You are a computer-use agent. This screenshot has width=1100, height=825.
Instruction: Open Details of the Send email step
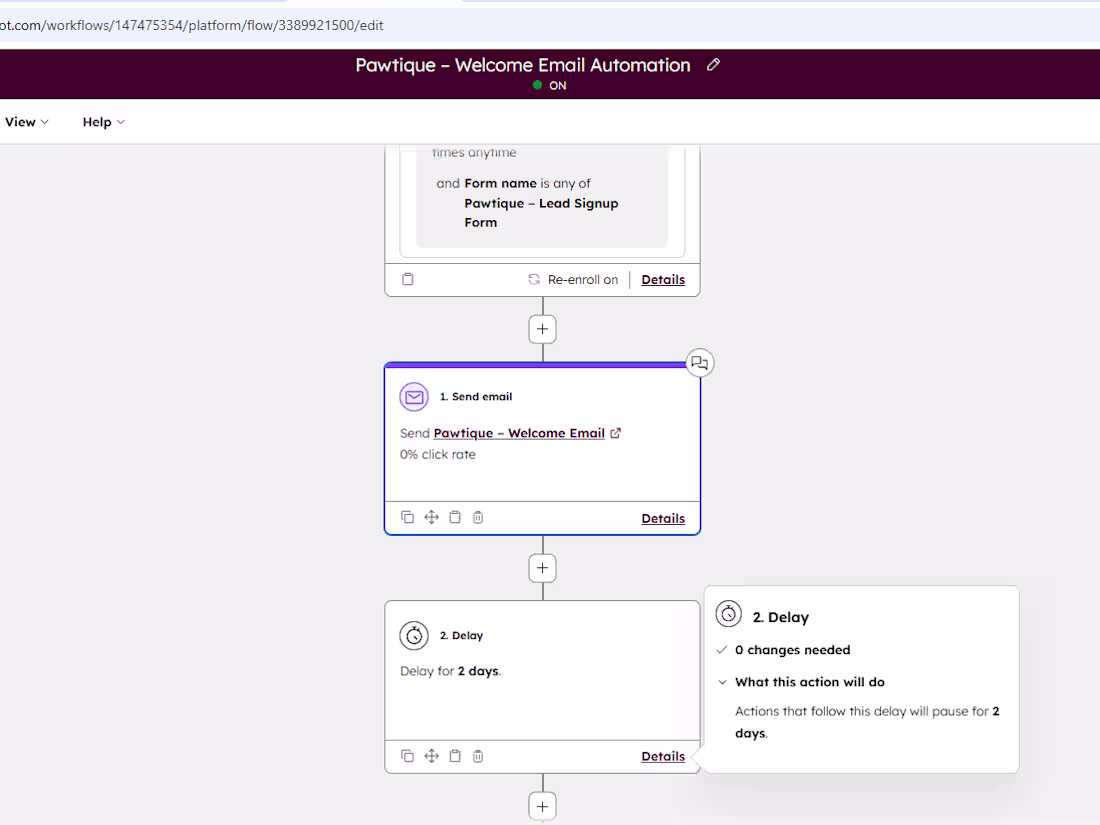pos(663,518)
